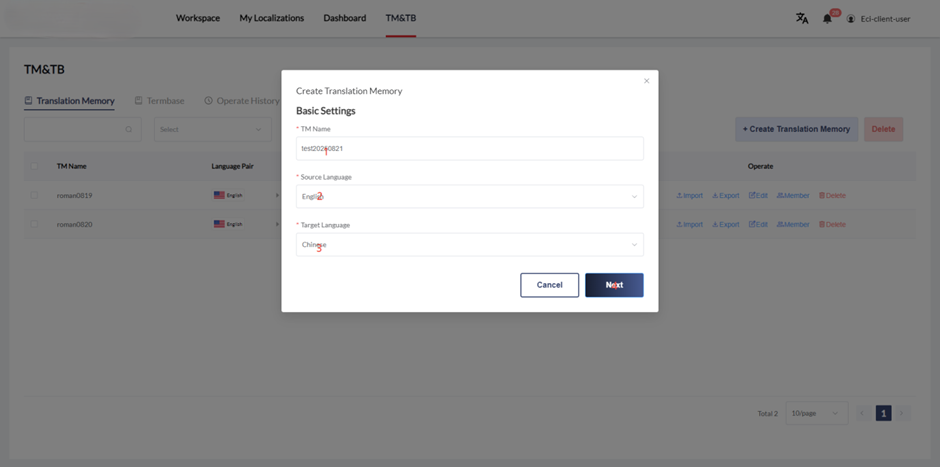940x467 pixels.
Task: Click the search input box
Action: pos(83,129)
